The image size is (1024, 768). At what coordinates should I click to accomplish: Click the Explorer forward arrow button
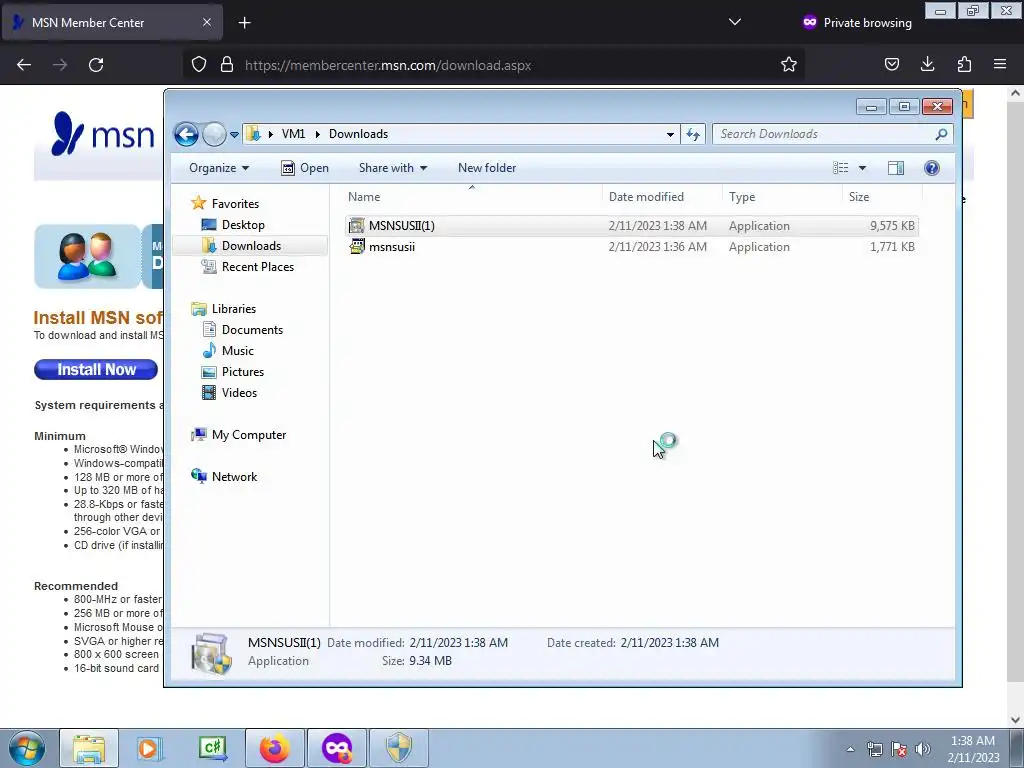click(x=214, y=135)
